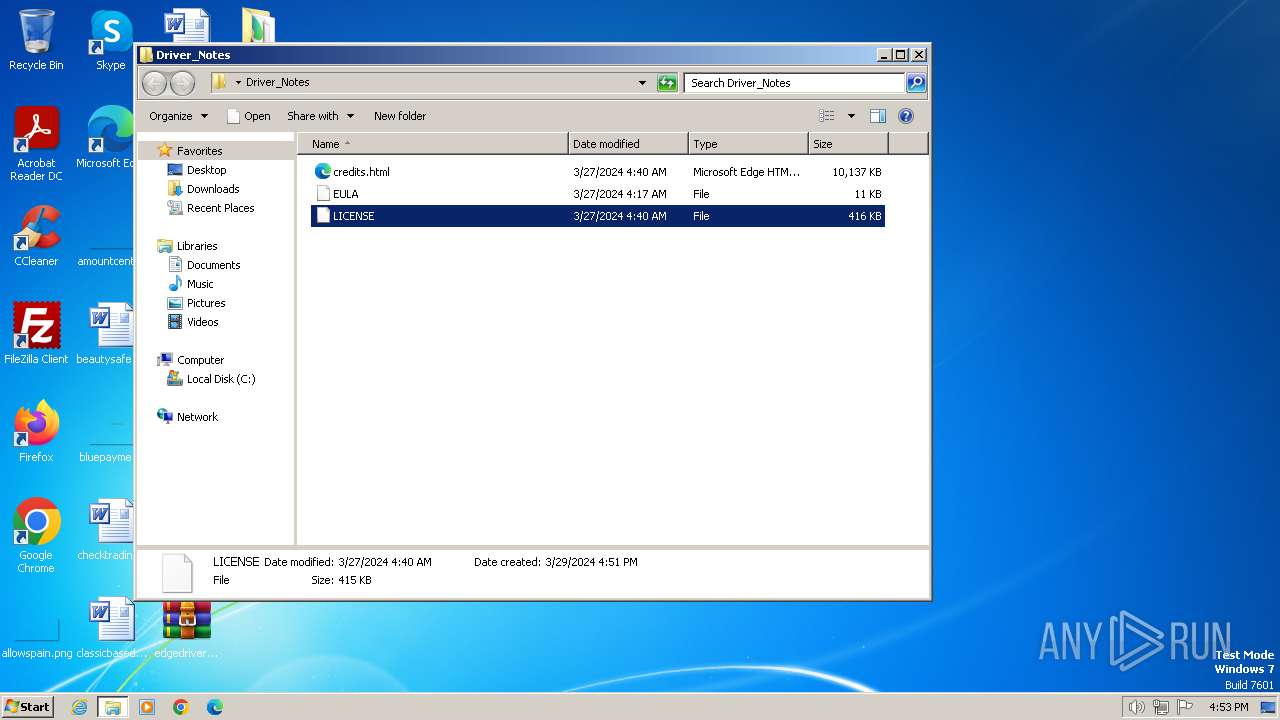This screenshot has height=720, width=1280.
Task: Open the network tray icon
Action: (1160, 707)
